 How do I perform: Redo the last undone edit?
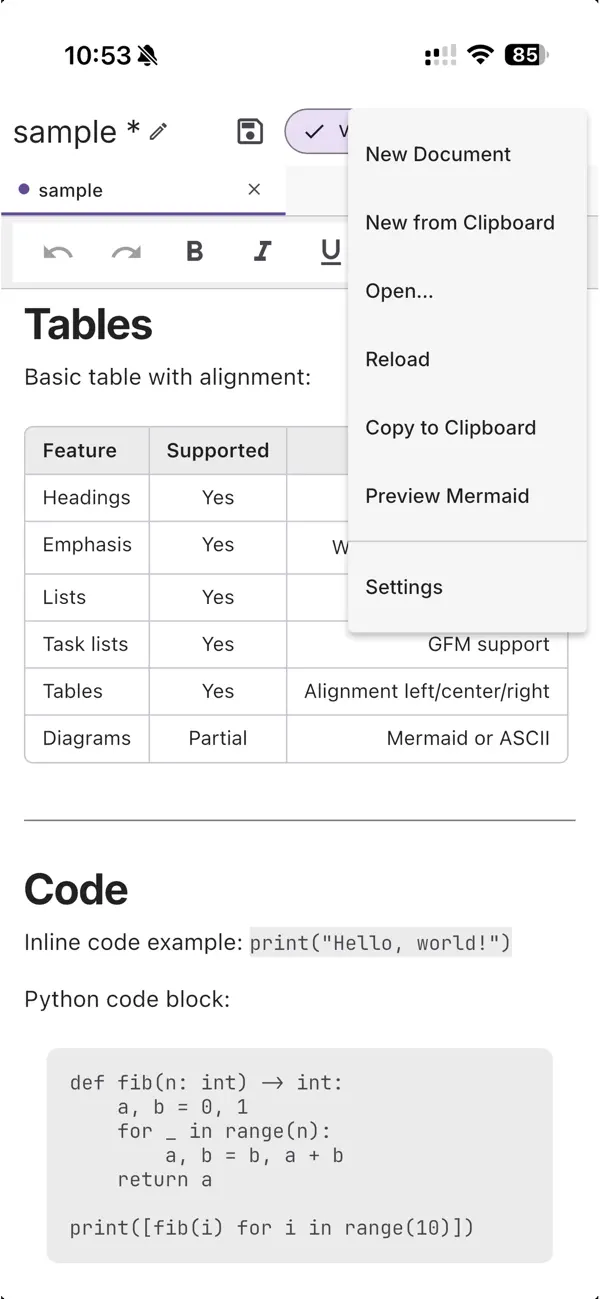[126, 252]
